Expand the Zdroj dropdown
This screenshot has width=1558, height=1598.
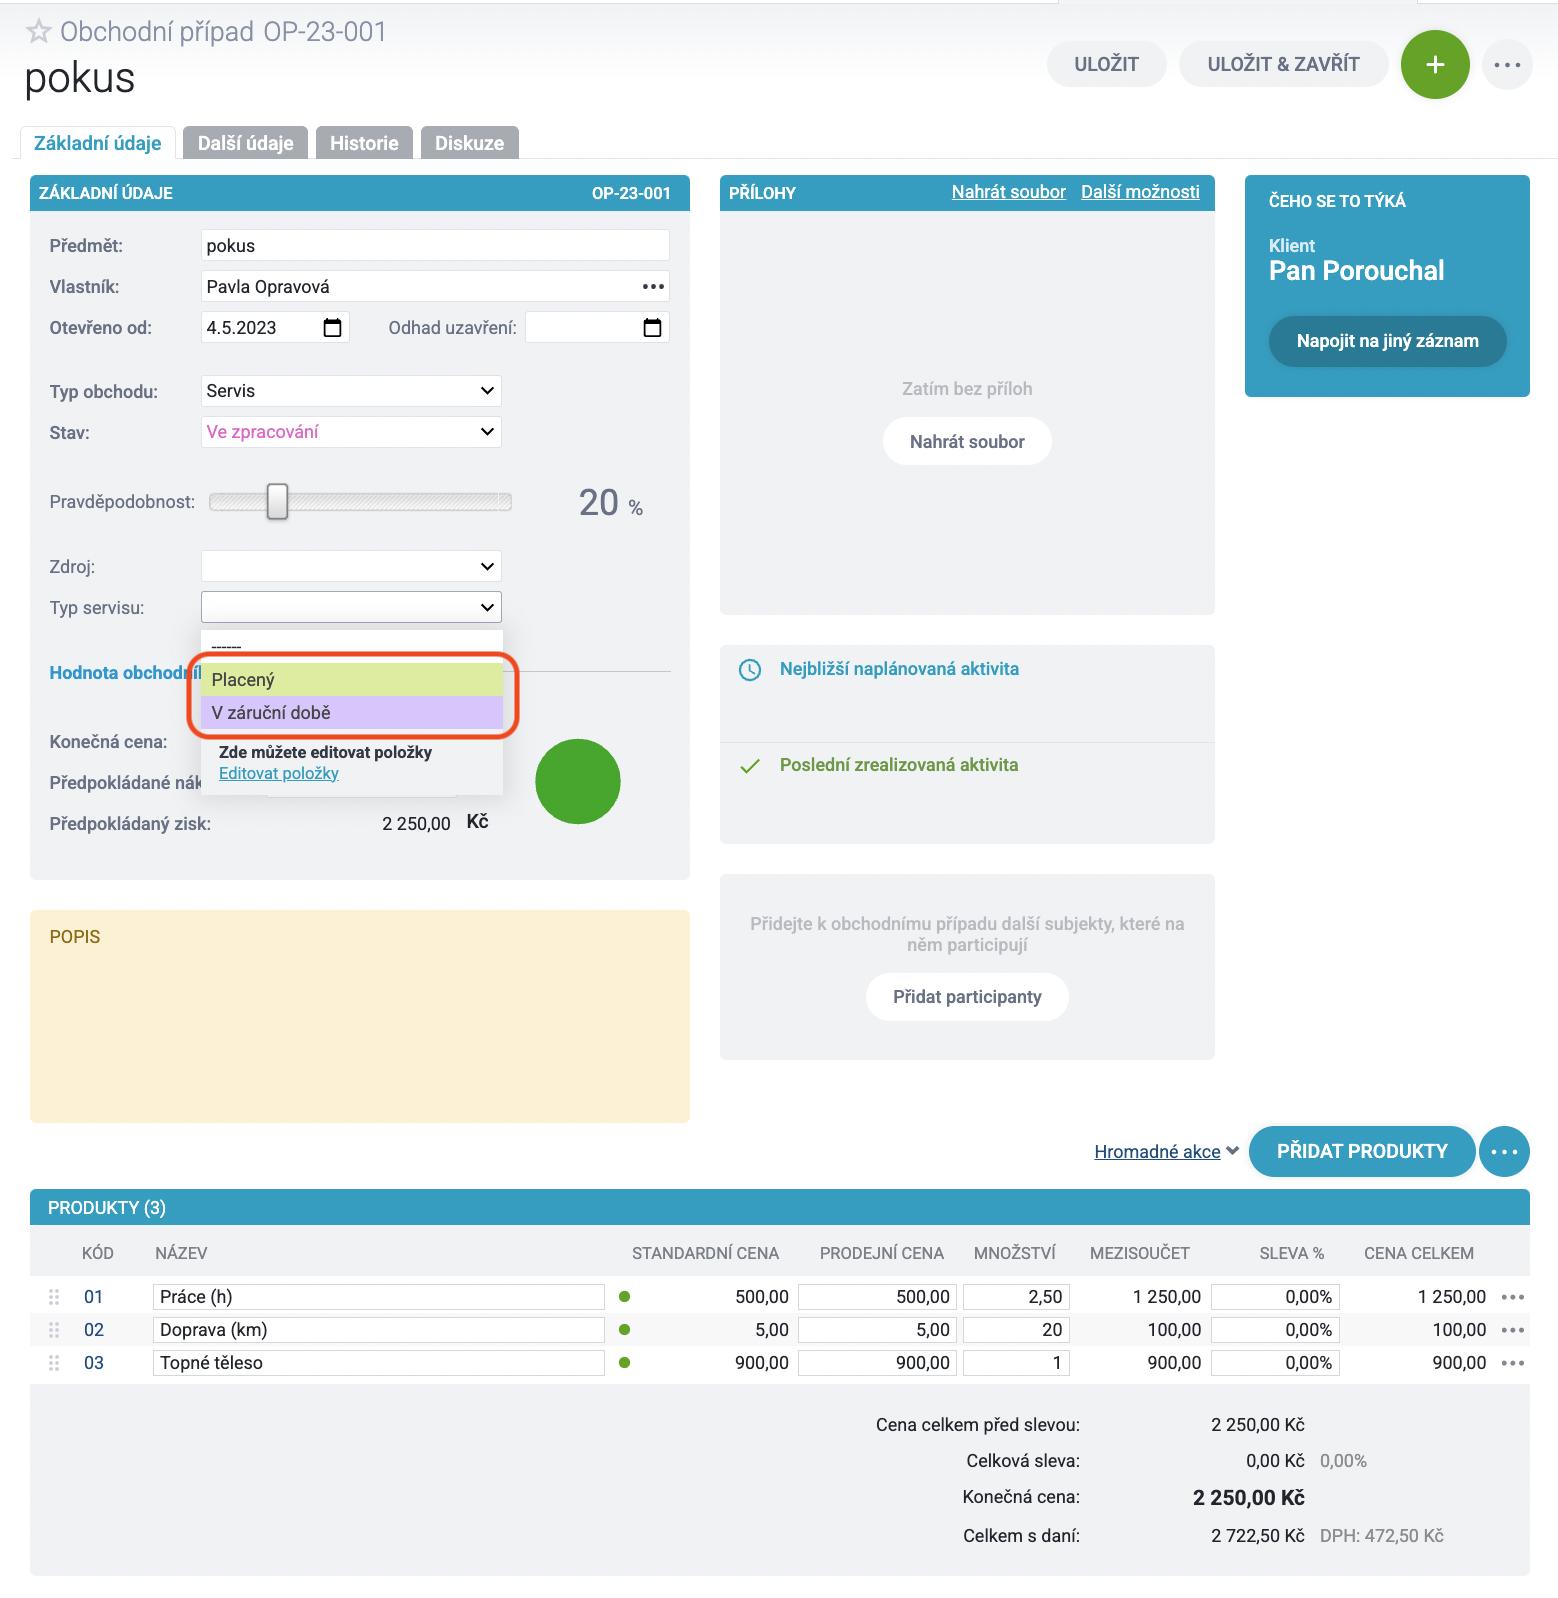351,566
